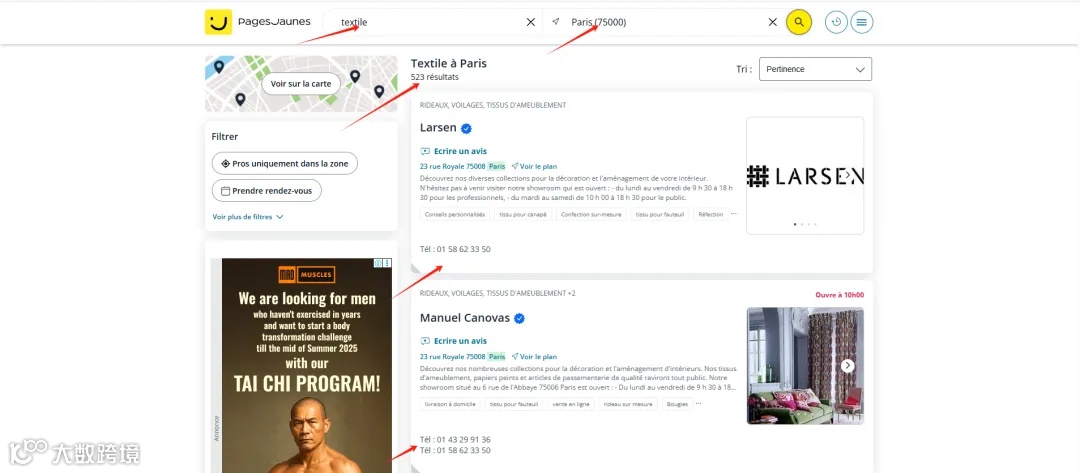Click Larsen's phone "Tél : 01 58 62 33 50"
This screenshot has height=473, width=1080.
[455, 249]
